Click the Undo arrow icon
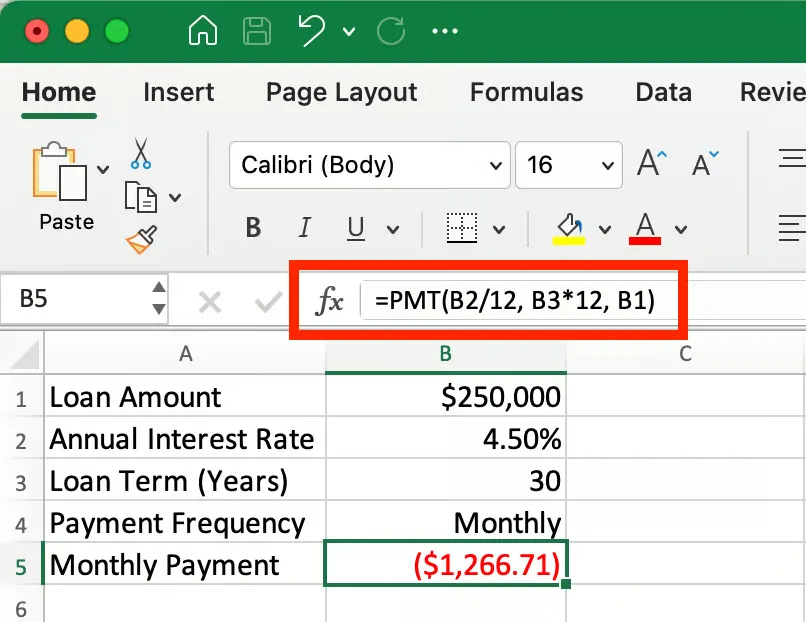The width and height of the screenshot is (806, 622). point(312,31)
